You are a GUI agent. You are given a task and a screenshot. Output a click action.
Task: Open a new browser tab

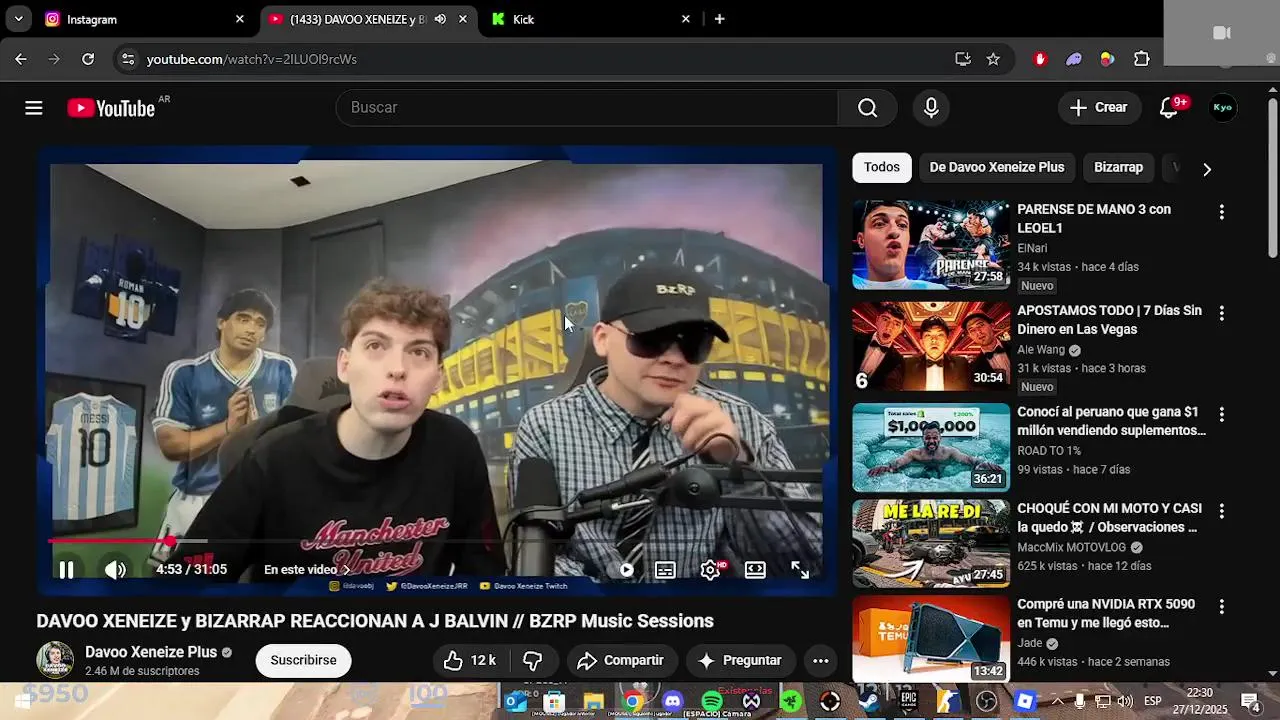click(x=719, y=19)
